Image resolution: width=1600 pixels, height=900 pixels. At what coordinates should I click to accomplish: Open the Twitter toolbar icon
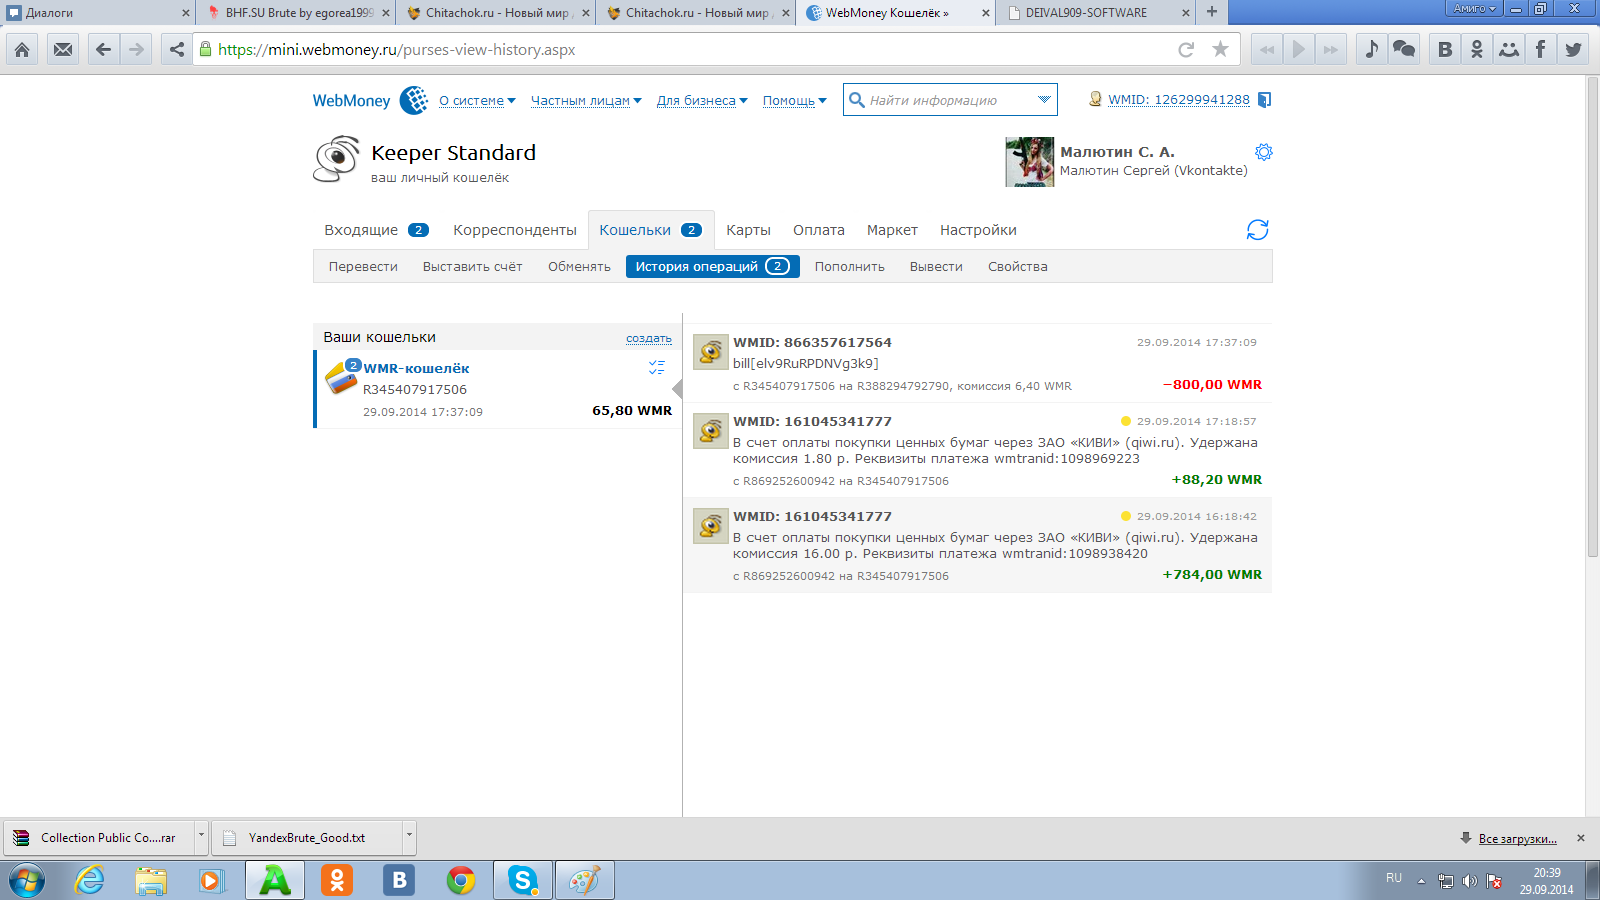click(x=1573, y=49)
